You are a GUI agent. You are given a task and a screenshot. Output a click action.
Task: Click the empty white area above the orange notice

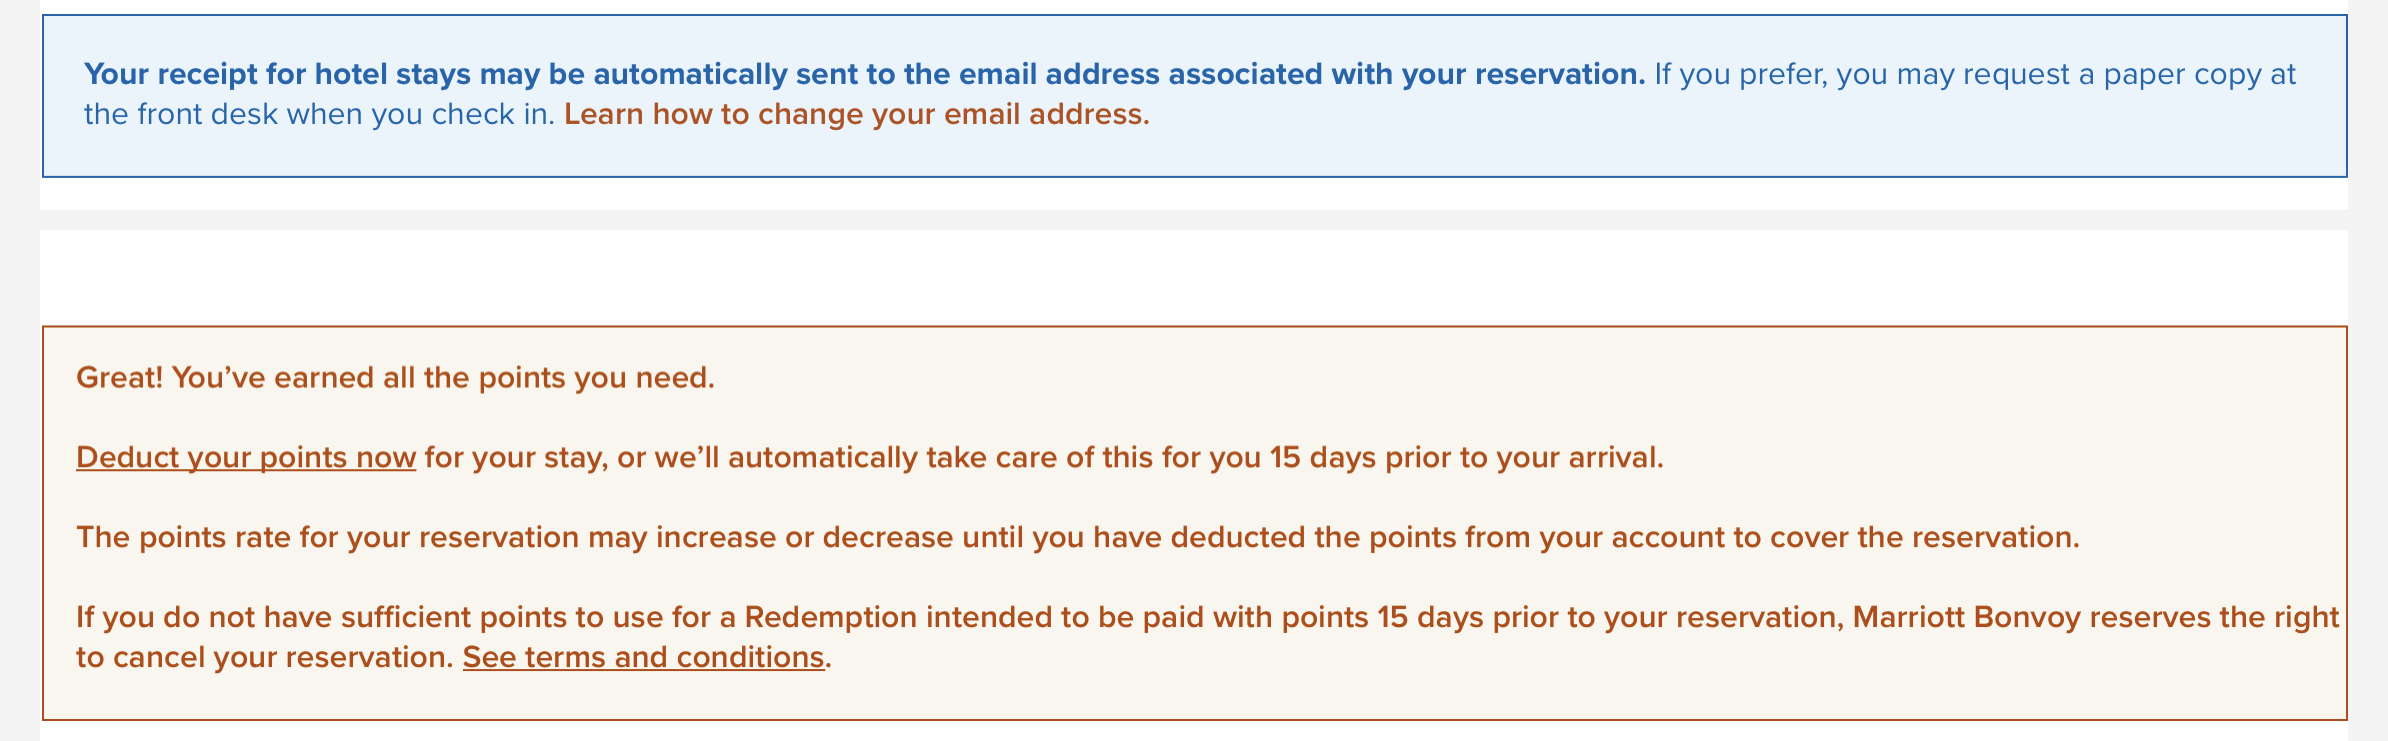tap(1194, 278)
